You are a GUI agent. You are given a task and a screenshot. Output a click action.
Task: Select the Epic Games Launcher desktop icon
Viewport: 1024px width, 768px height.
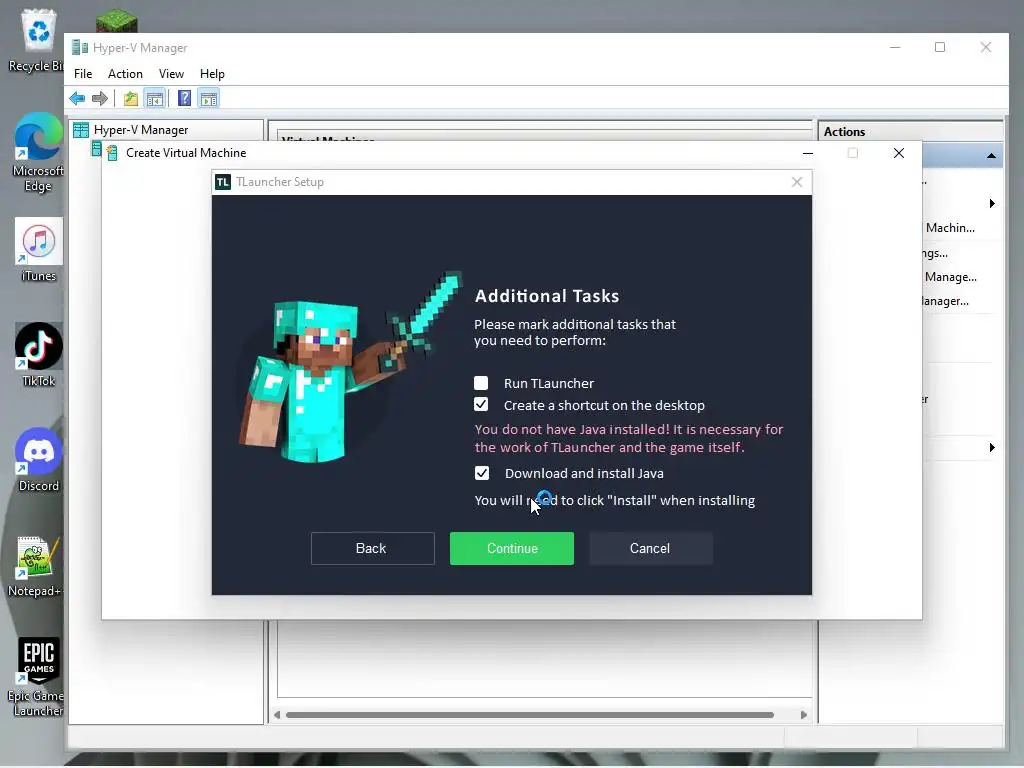37,677
